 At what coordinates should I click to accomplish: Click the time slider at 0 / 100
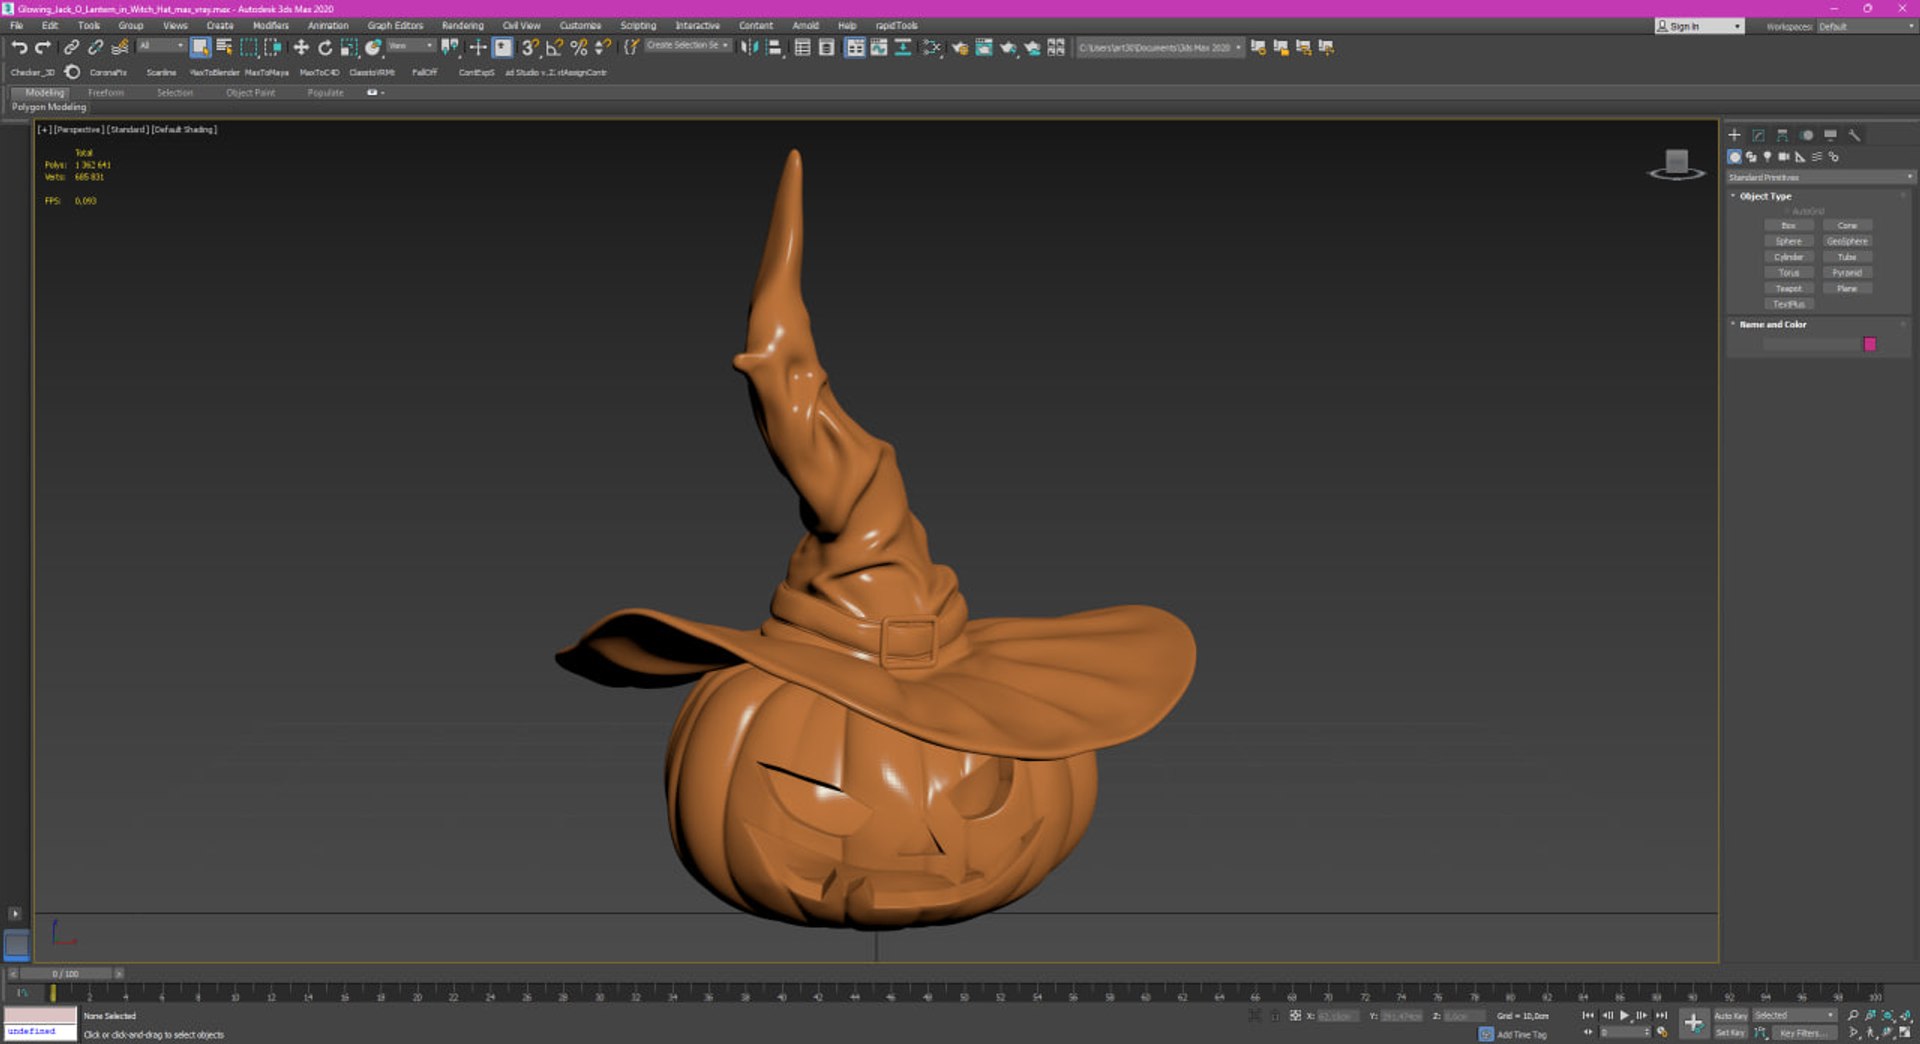click(x=66, y=973)
